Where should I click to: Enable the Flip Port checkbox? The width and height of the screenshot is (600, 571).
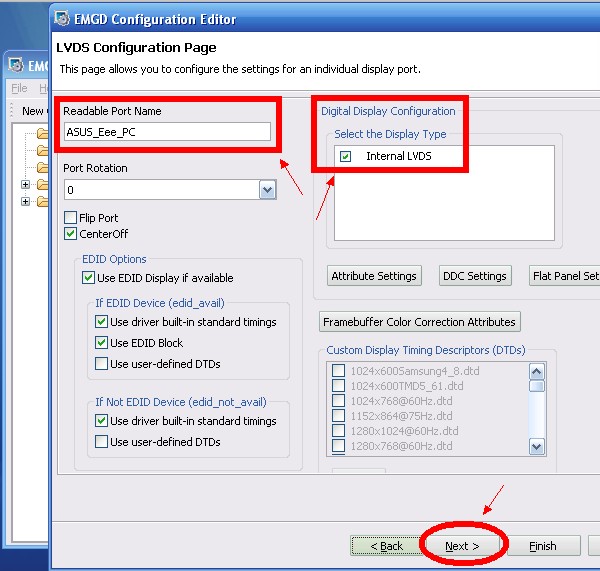[70, 218]
